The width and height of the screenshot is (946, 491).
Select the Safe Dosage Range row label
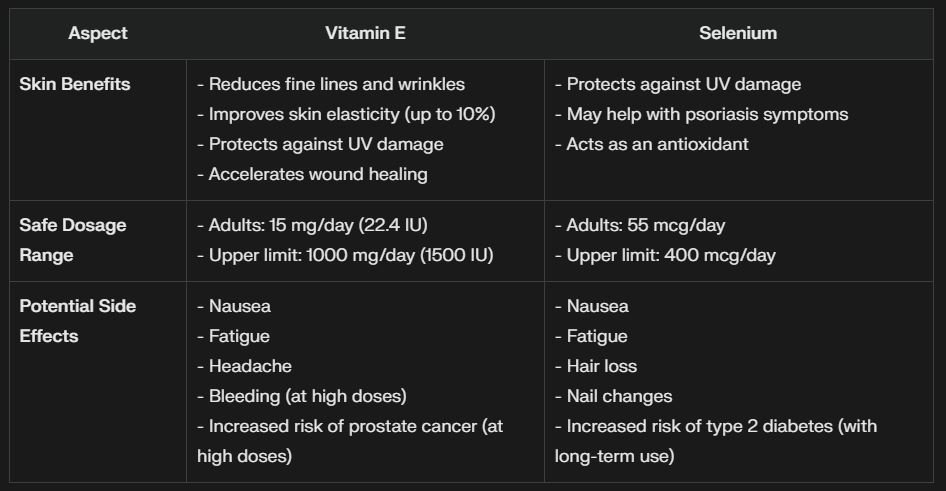tap(73, 239)
